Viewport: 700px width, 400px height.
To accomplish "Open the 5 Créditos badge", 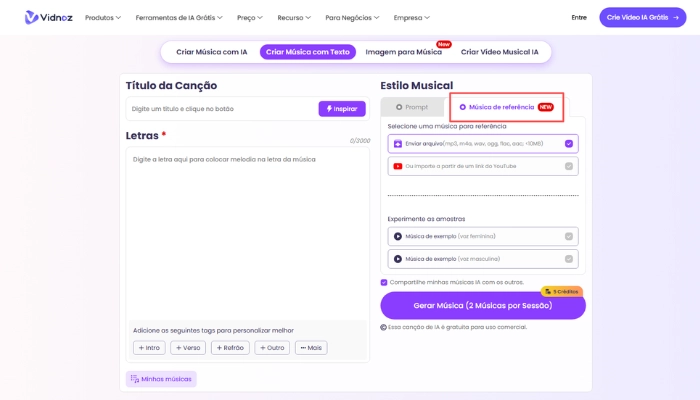I will tap(562, 292).
